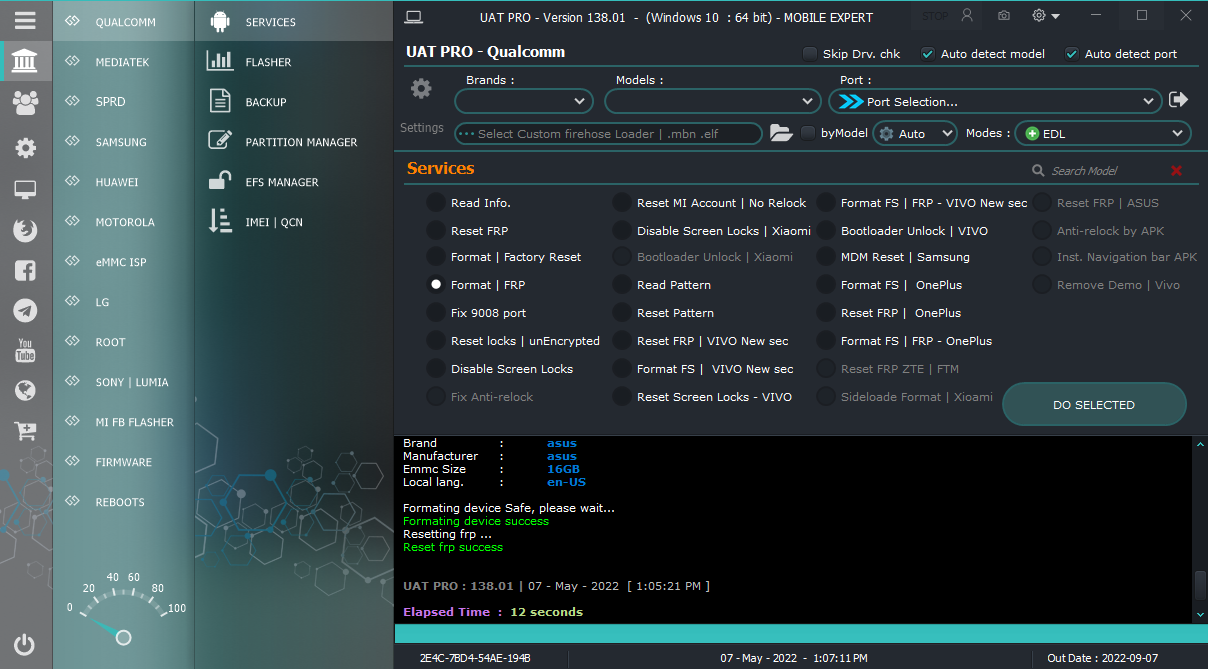The height and width of the screenshot is (669, 1208).
Task: Toggle Auto detect model checkbox
Action: coord(927,54)
